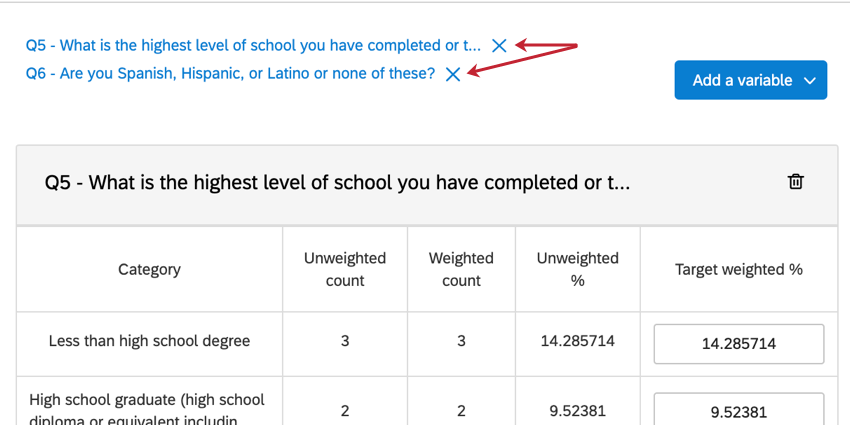This screenshot has width=850, height=425.
Task: Remove the Q6 variable with its X icon
Action: [x=453, y=74]
